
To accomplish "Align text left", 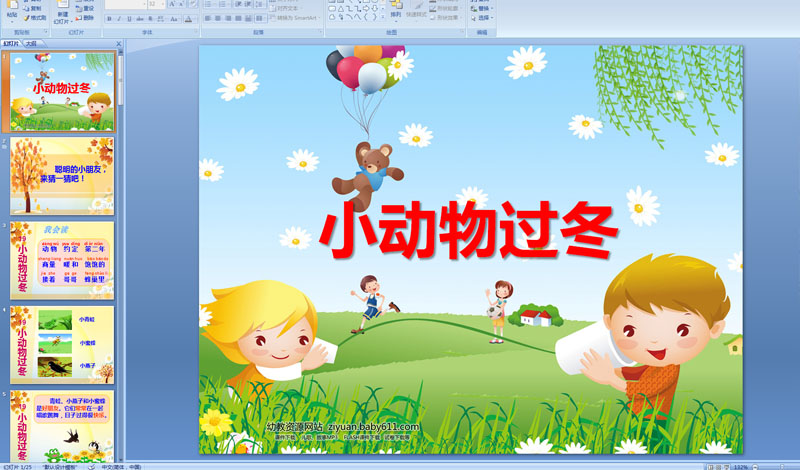I will tap(208, 18).
